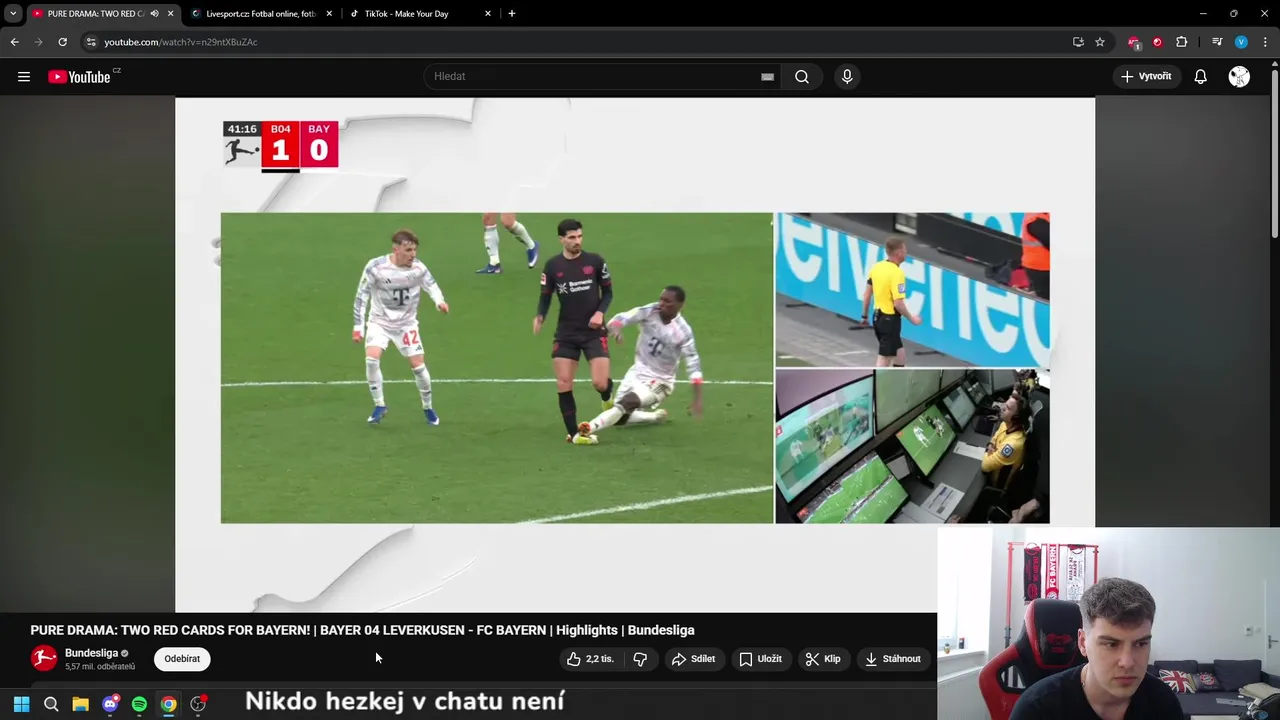
Task: Open the Chrome profile V avatar
Action: point(1241,42)
